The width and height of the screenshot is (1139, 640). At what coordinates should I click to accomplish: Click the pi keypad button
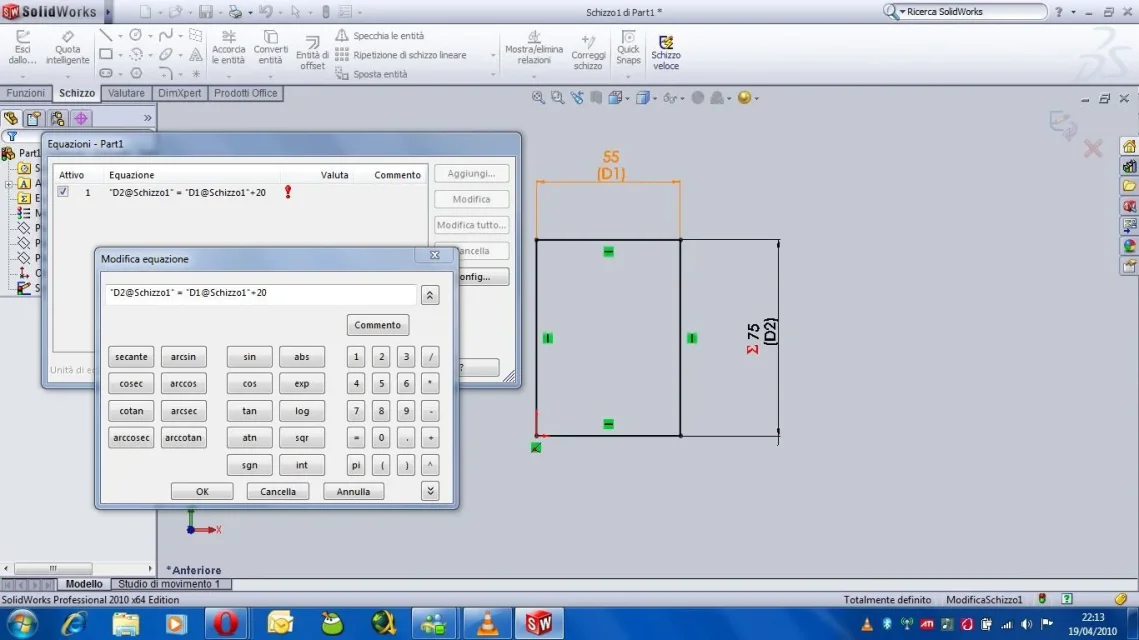356,465
